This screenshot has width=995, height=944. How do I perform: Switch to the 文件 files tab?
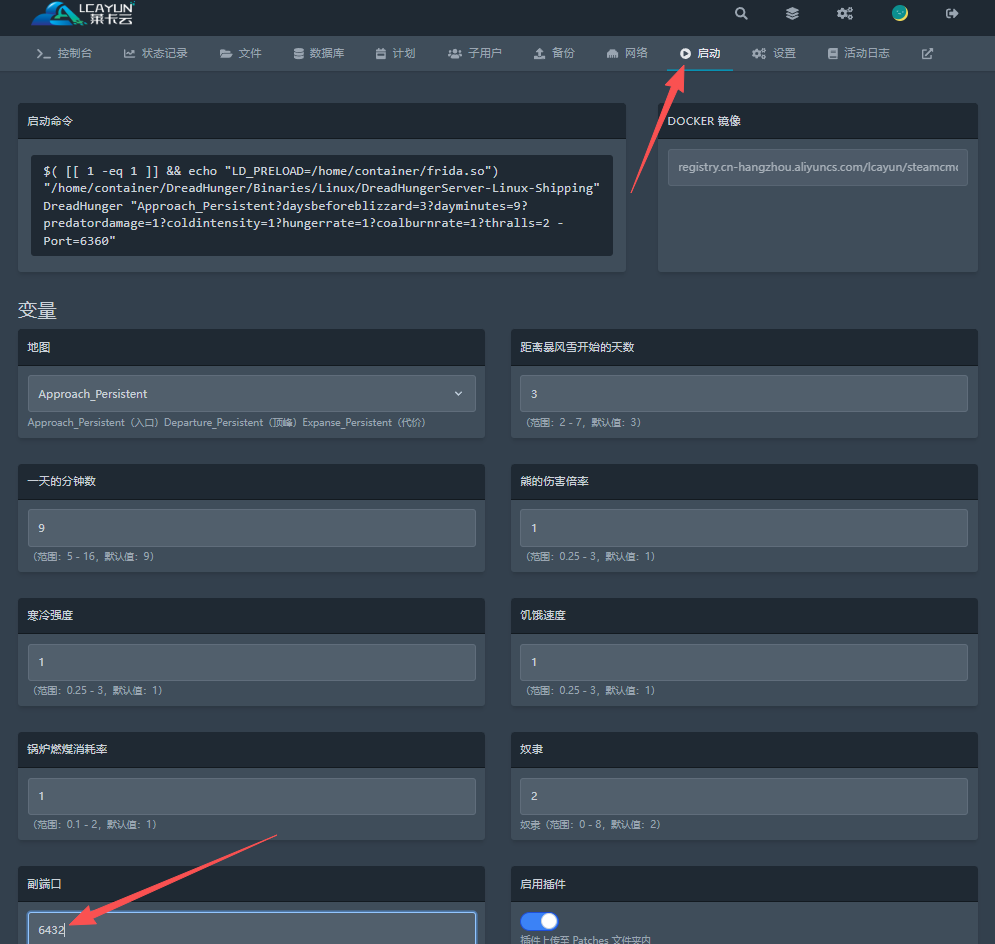click(x=240, y=53)
